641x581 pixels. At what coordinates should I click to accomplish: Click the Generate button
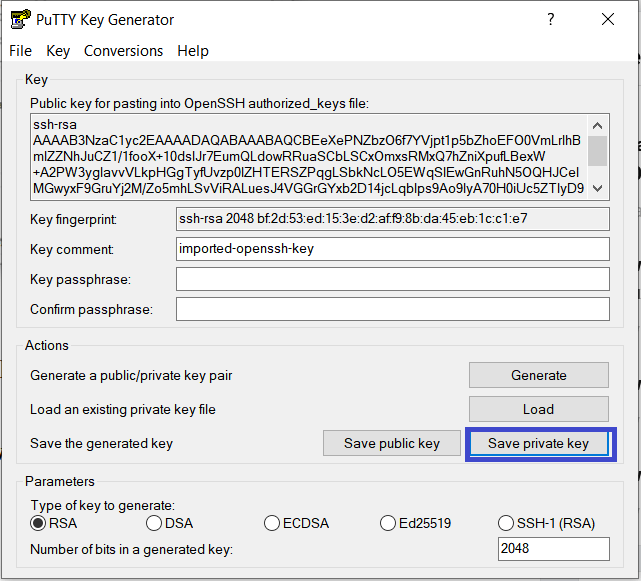(539, 375)
